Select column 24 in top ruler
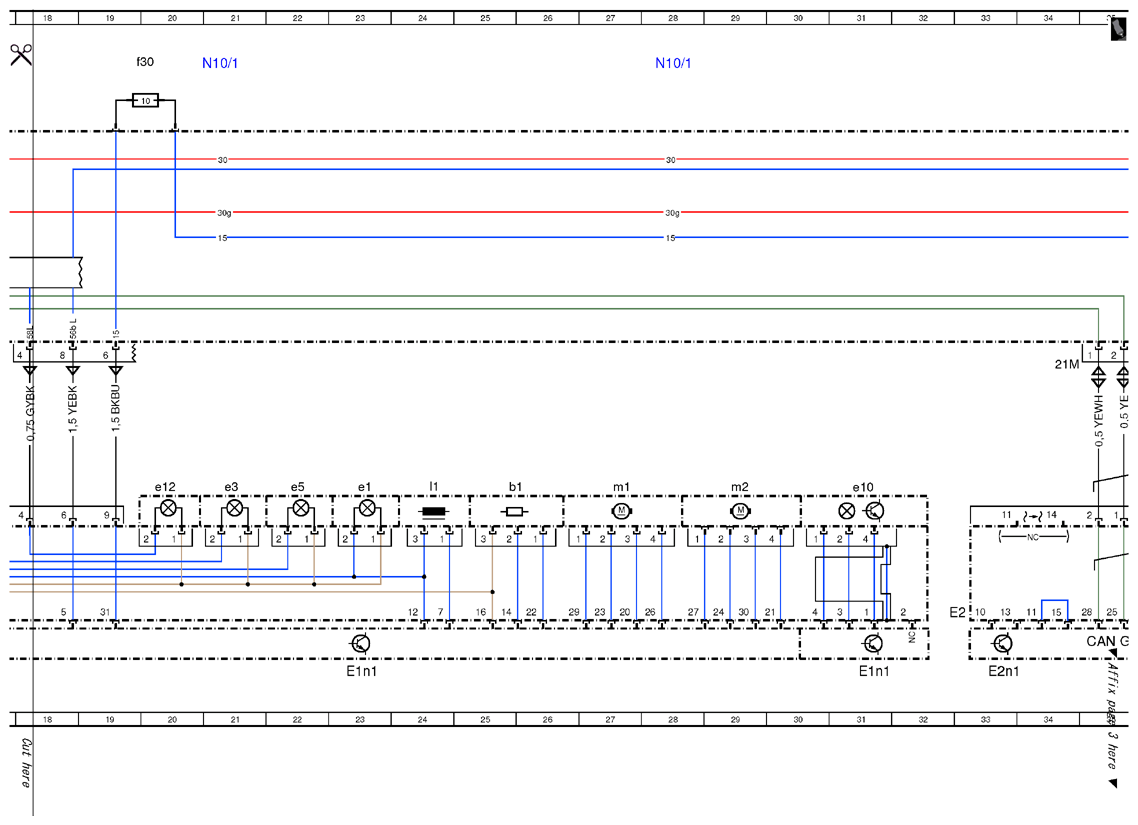 [422, 18]
